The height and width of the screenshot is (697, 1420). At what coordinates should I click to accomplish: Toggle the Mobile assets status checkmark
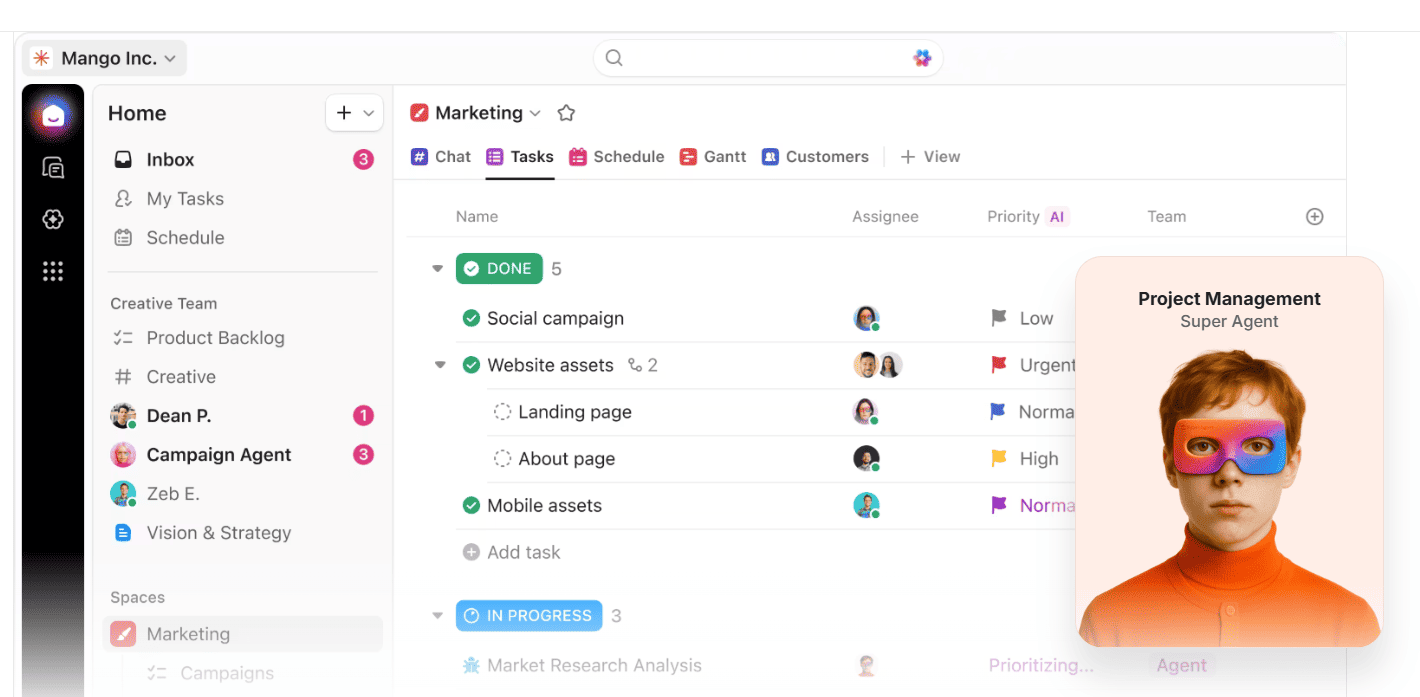click(471, 505)
